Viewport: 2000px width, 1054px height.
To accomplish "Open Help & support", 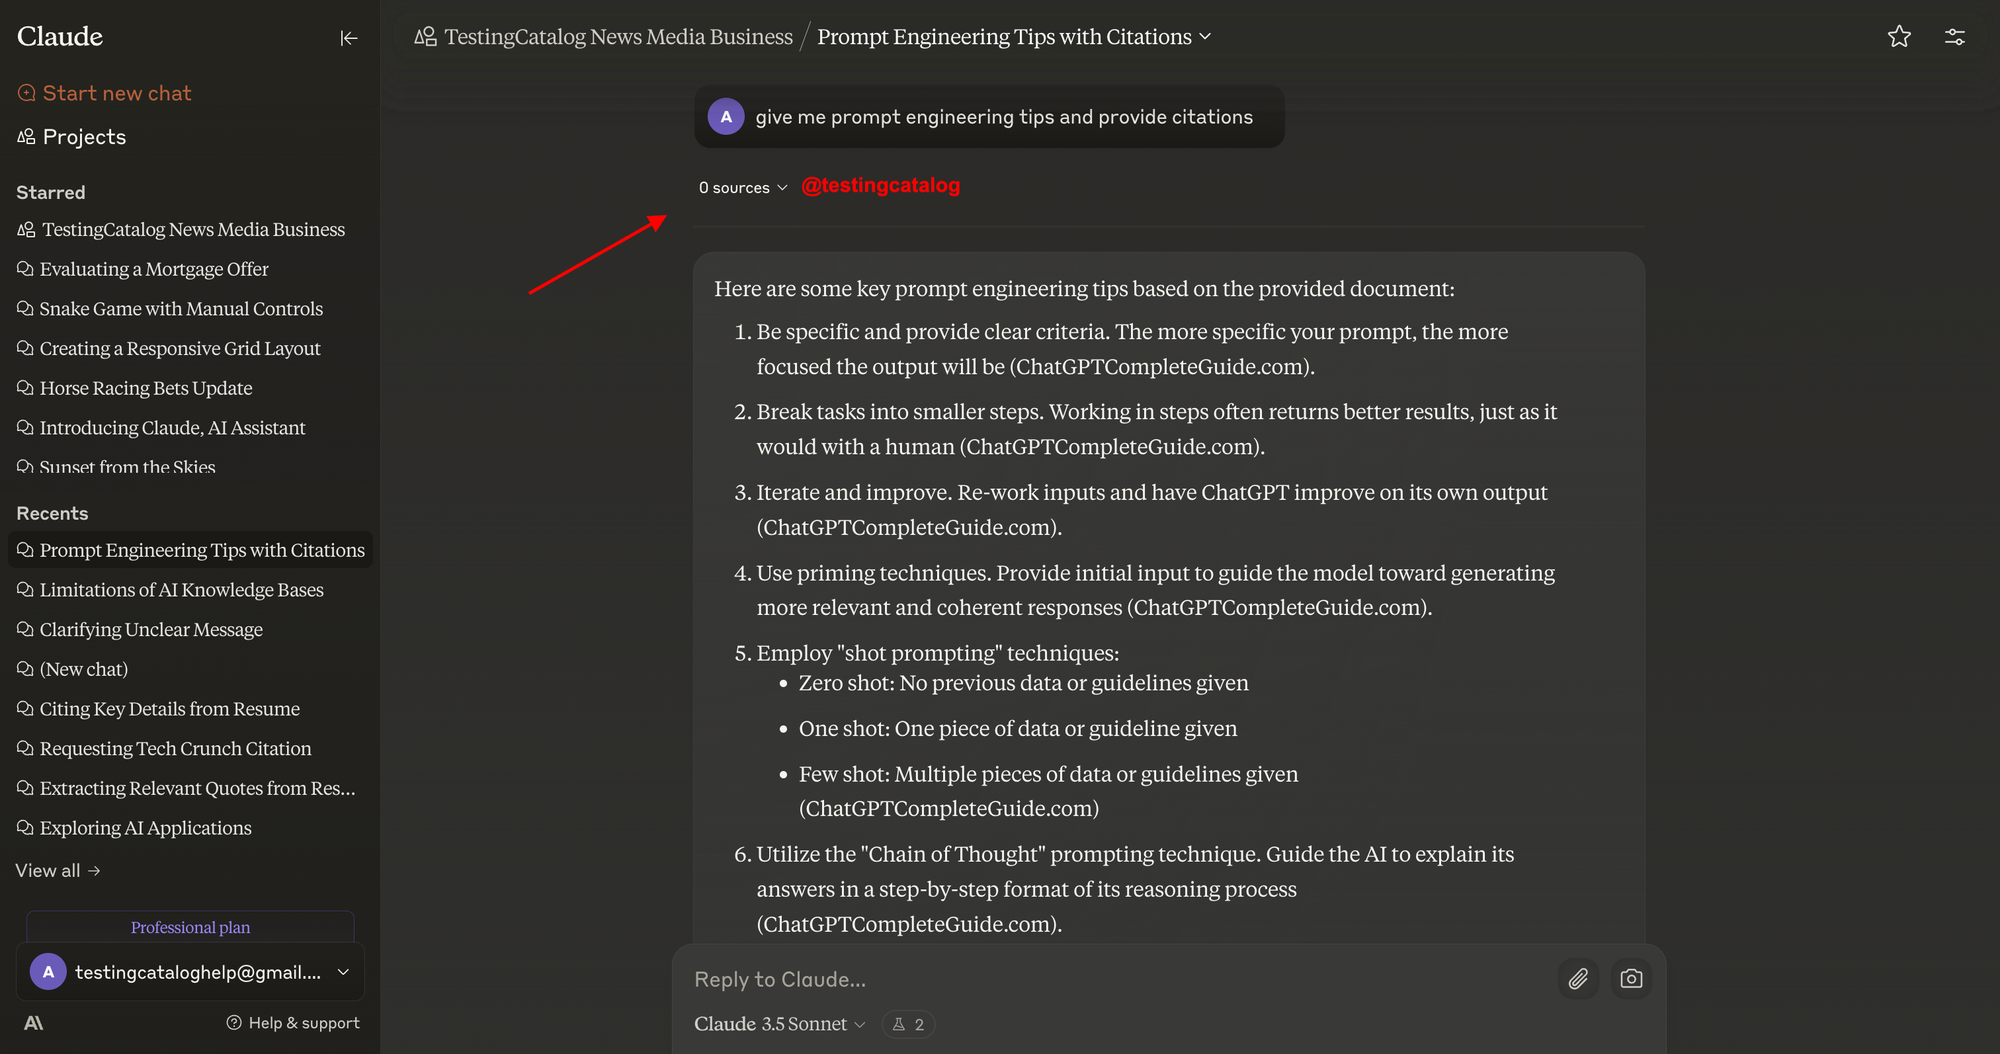I will pyautogui.click(x=293, y=1023).
